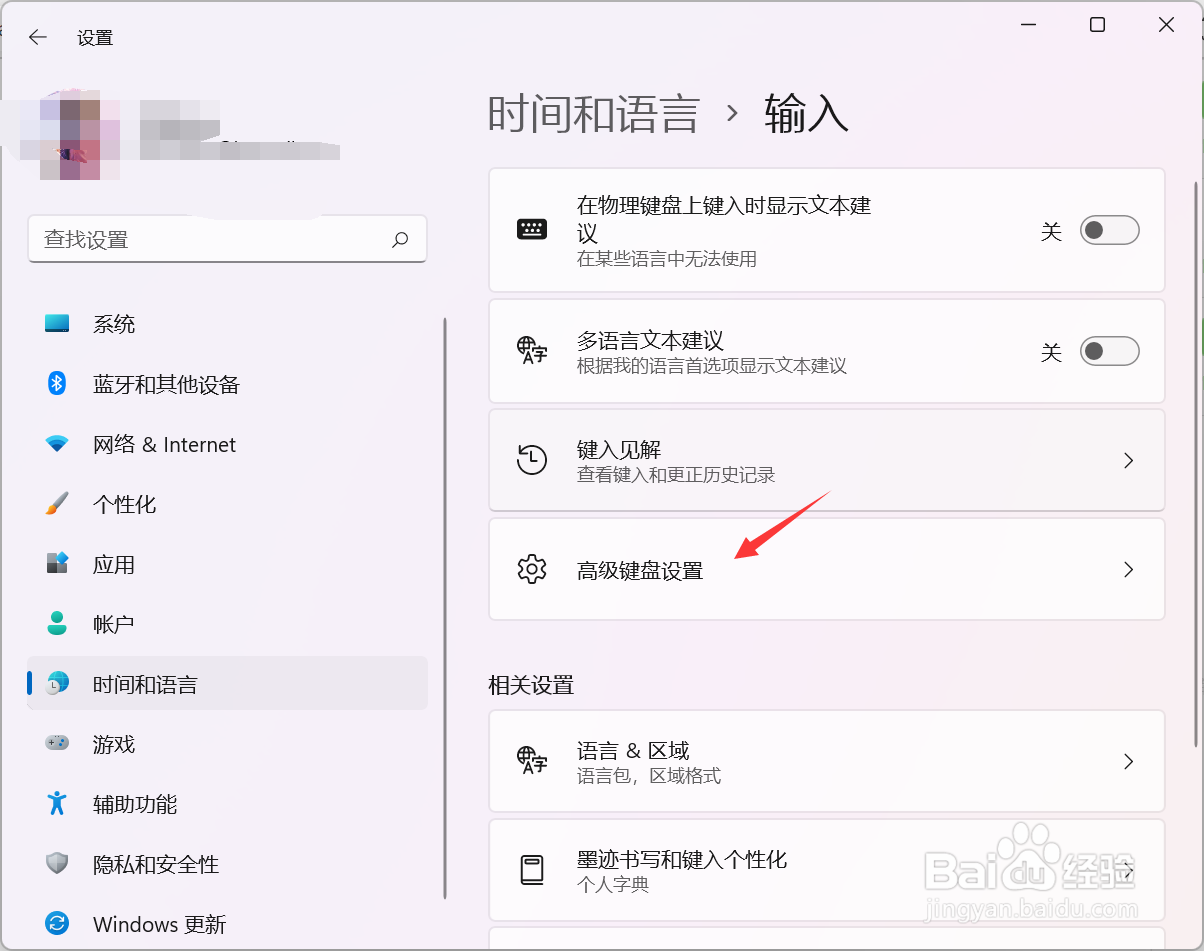This screenshot has height=951, width=1204.
Task: Expand 键入见解 to view typing history
Action: 826,460
